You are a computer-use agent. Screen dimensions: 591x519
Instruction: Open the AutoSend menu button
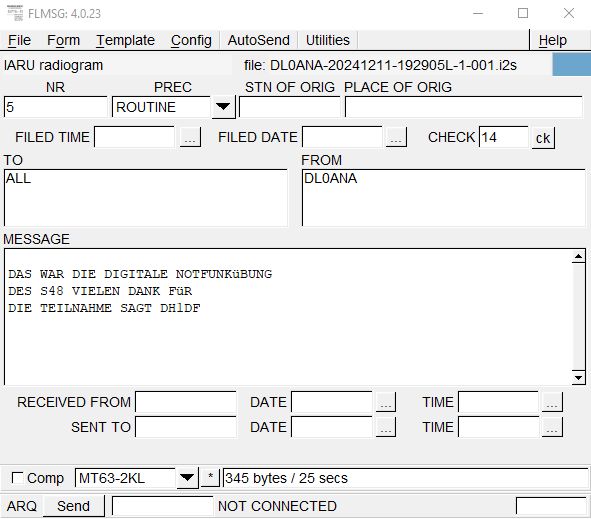[259, 40]
